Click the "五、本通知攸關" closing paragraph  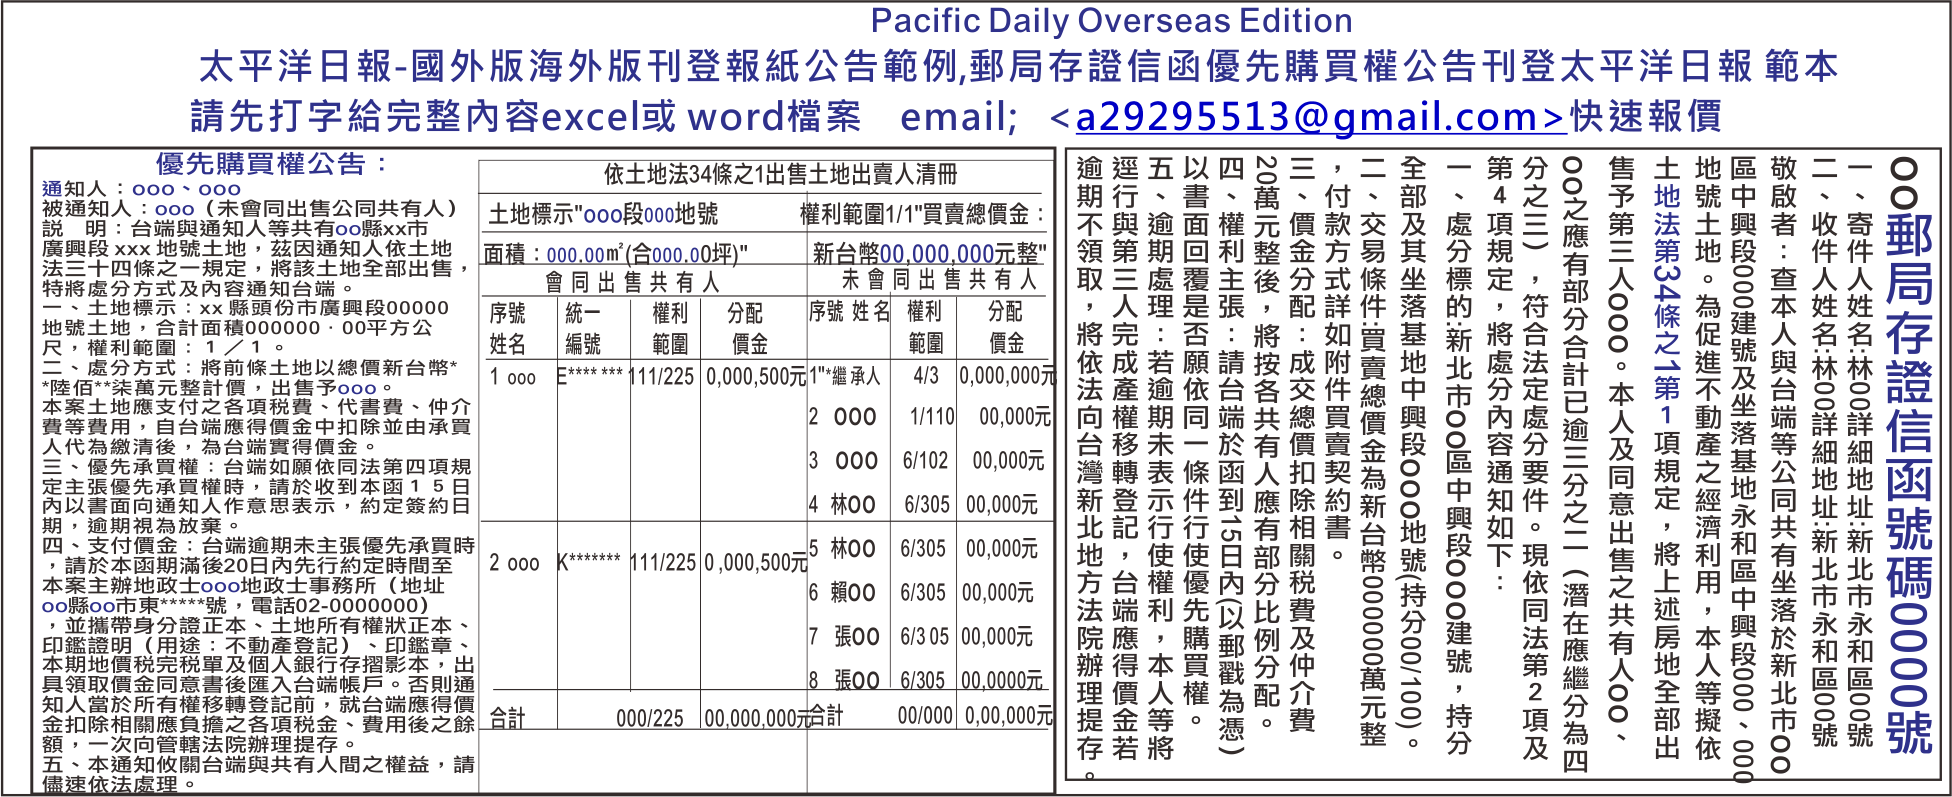(x=258, y=774)
